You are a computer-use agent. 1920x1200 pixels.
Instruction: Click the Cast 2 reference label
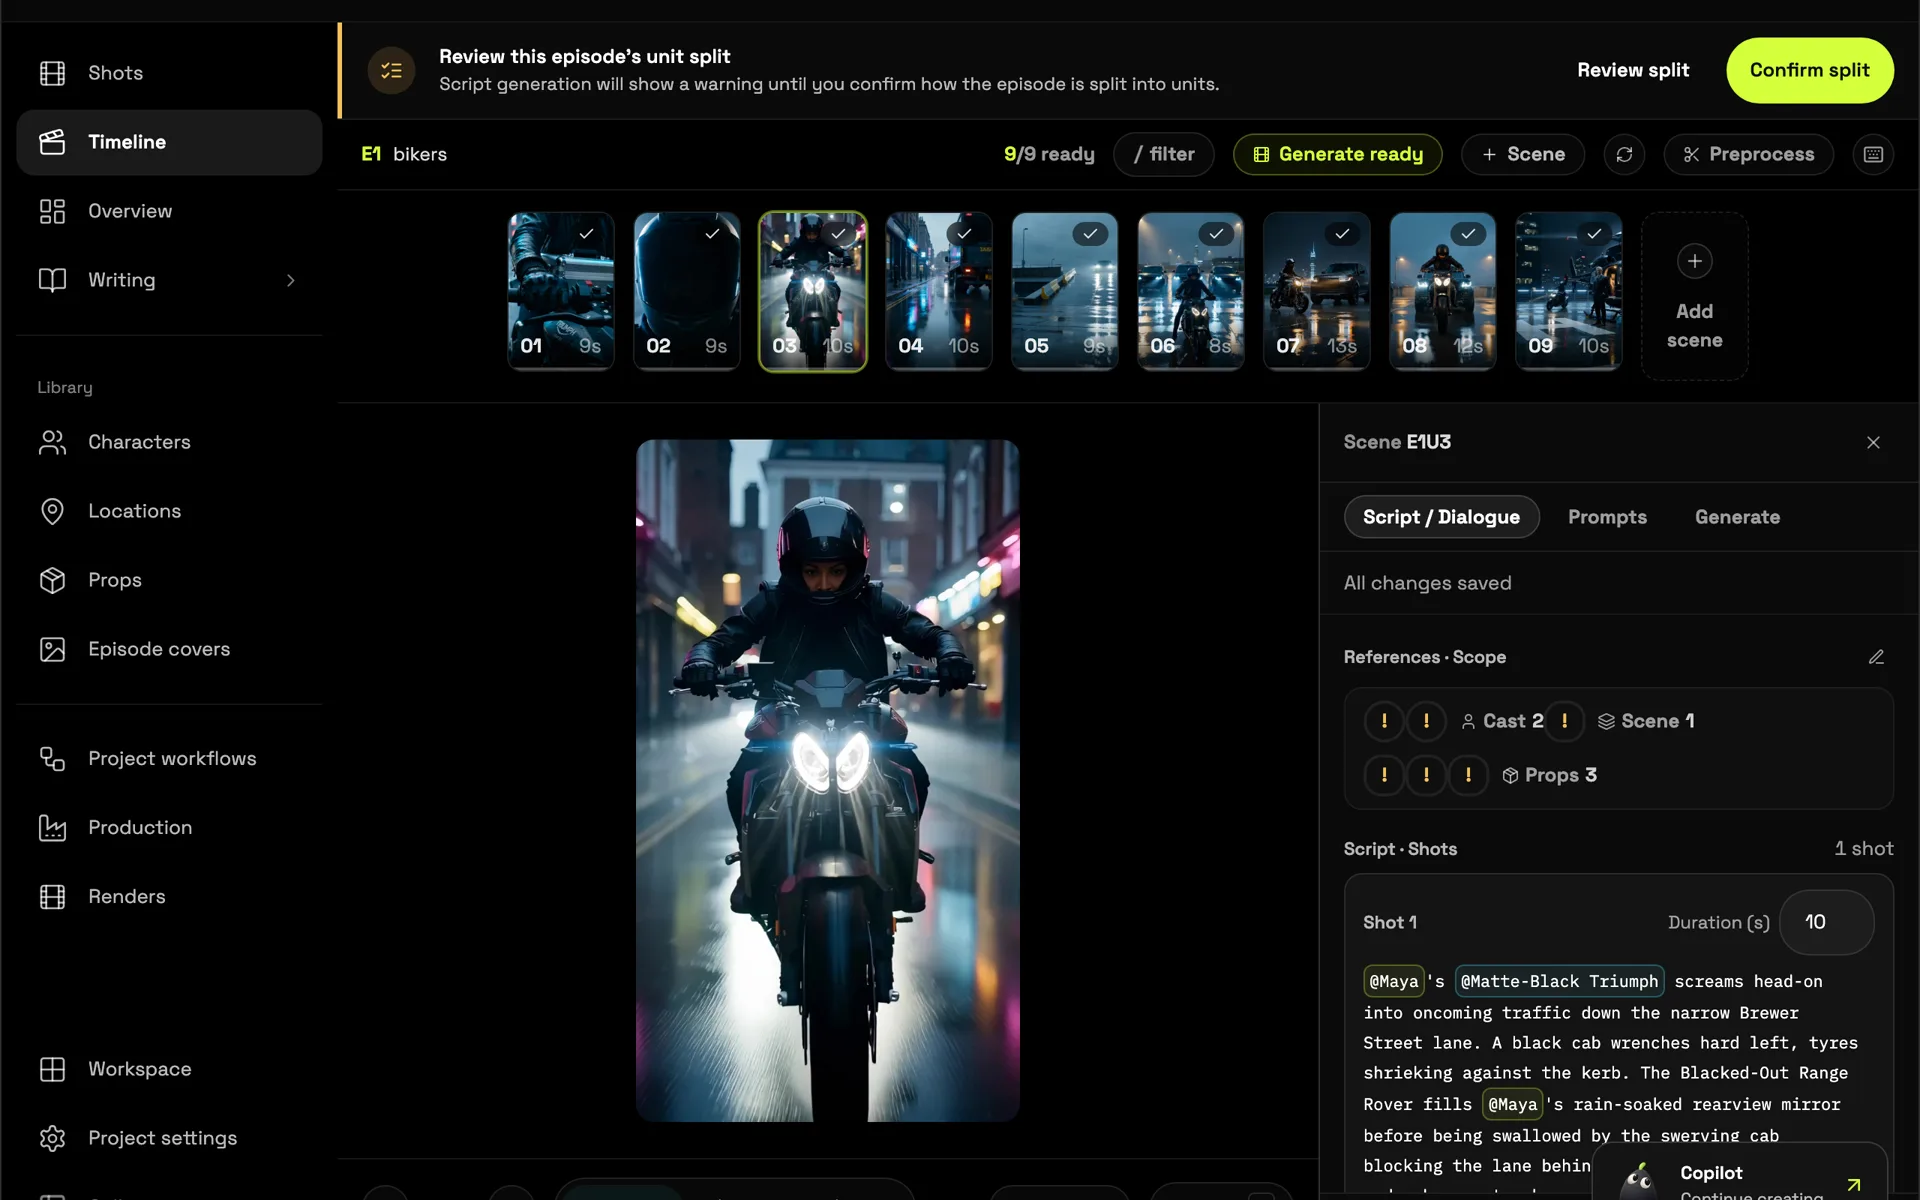(x=1502, y=721)
